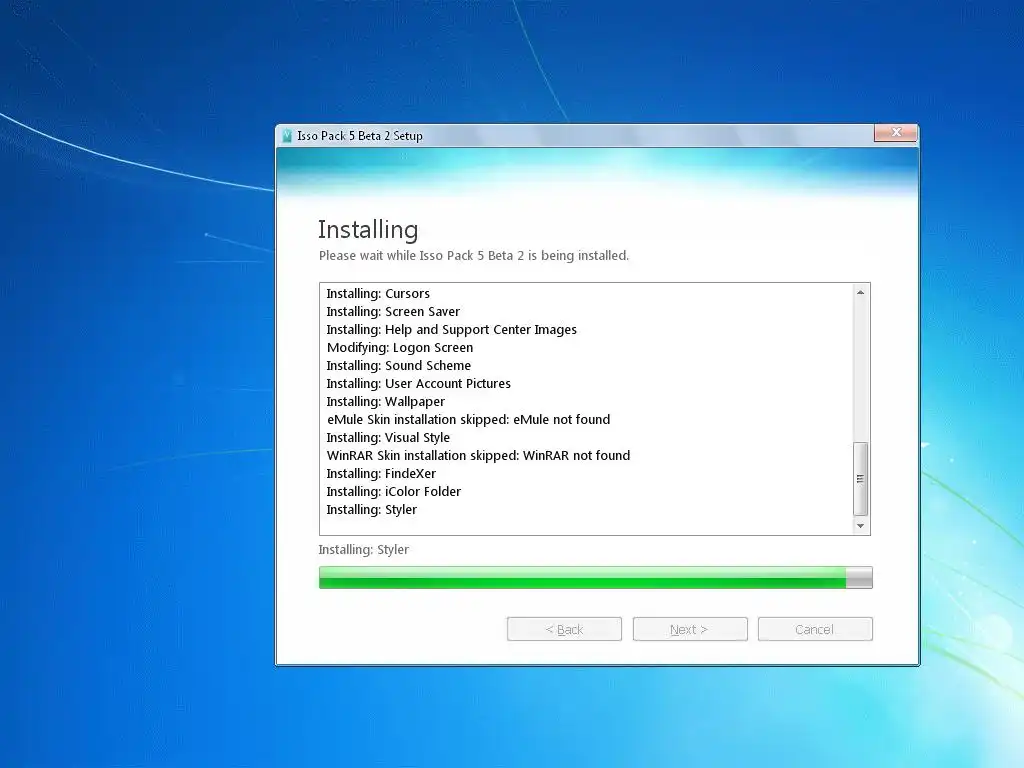1024x768 pixels.
Task: Click the Back button
Action: (x=564, y=629)
